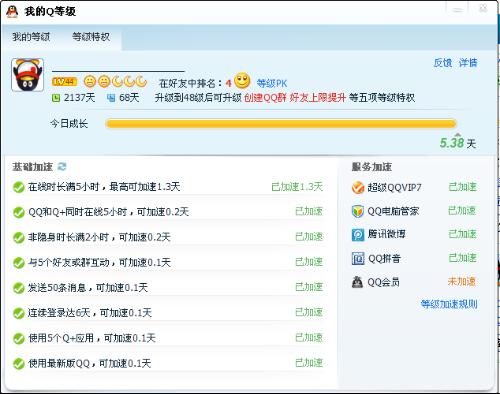Click the check icon for 发送50条消息

pyautogui.click(x=19, y=288)
